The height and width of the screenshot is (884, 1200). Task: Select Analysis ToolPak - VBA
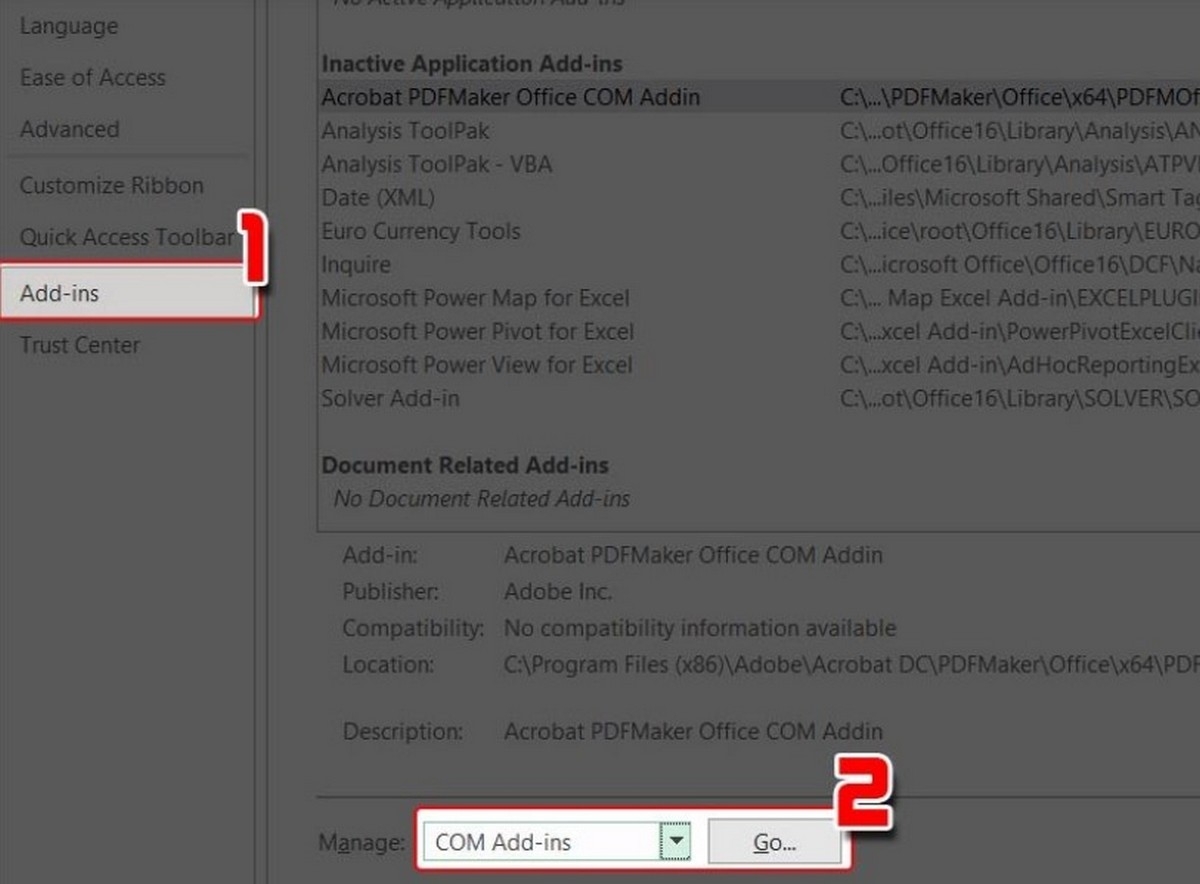[x=436, y=164]
